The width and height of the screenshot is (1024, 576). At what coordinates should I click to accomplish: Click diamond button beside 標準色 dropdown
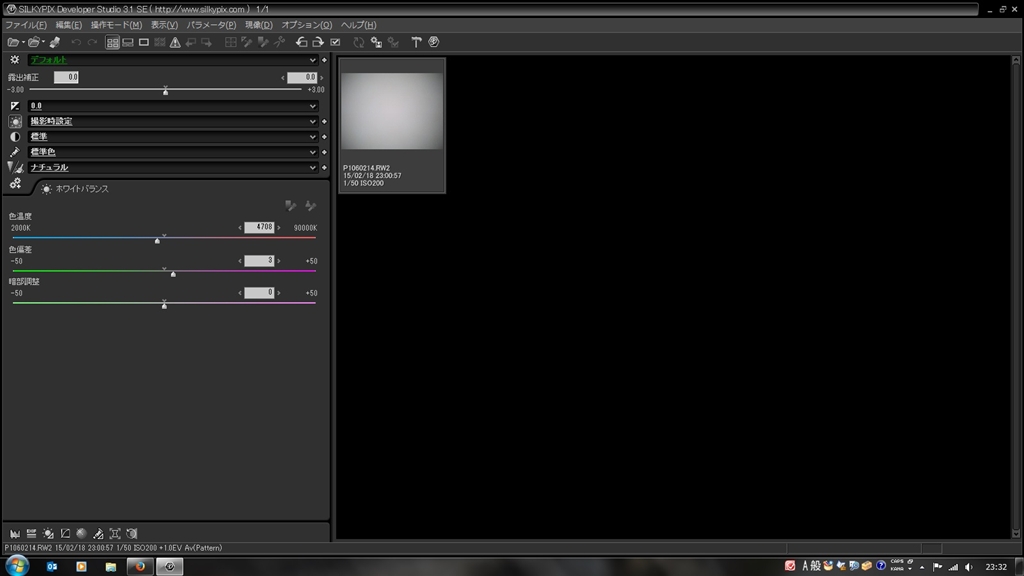(x=325, y=152)
